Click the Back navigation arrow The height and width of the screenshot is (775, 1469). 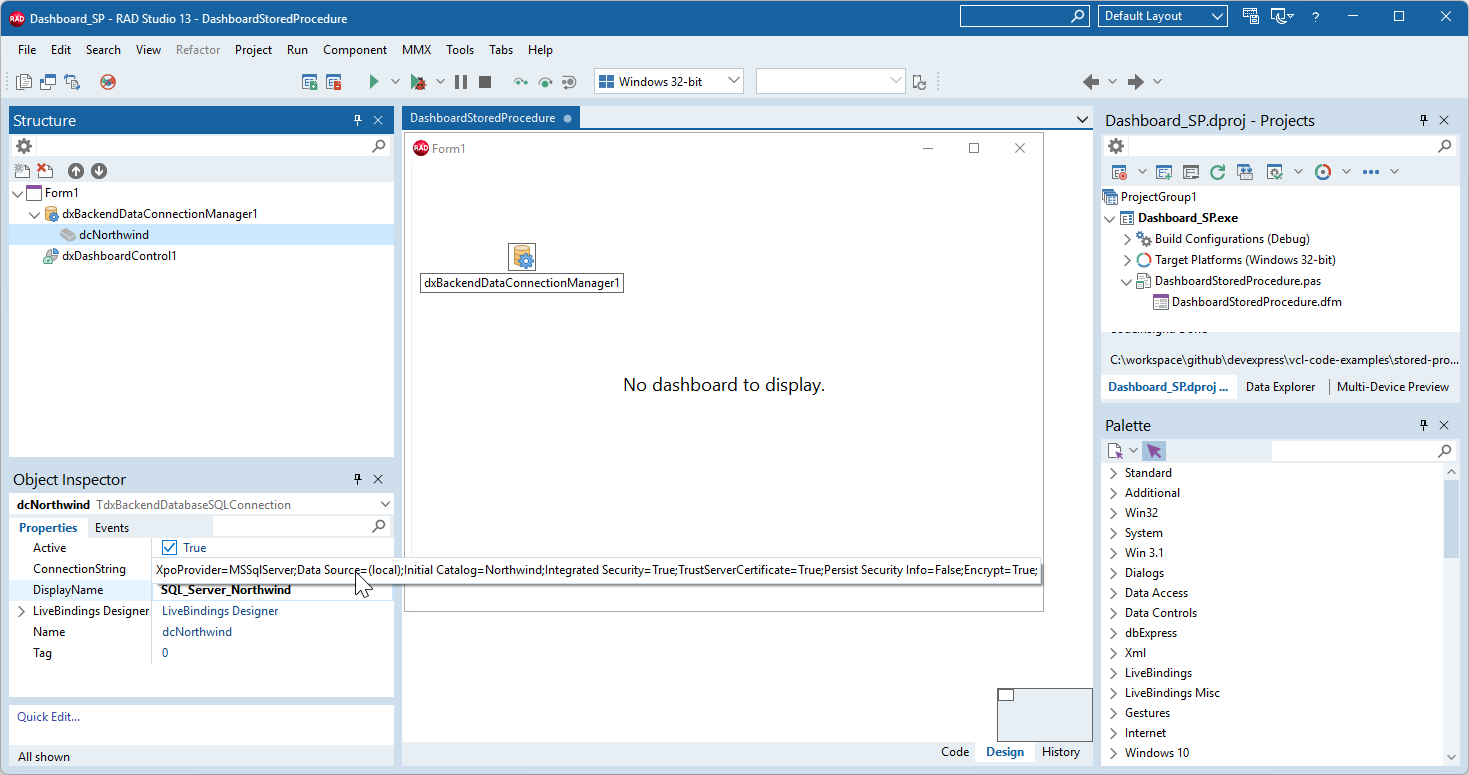point(1091,82)
